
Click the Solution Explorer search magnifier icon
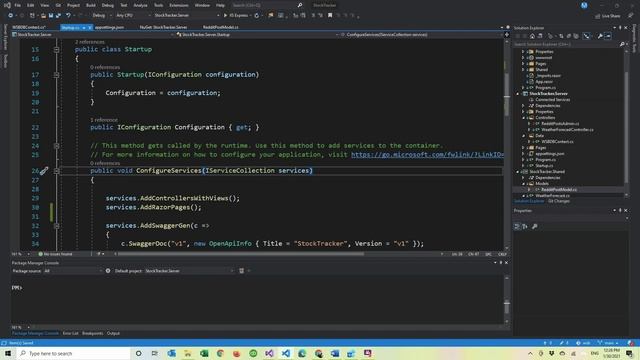click(x=622, y=44)
